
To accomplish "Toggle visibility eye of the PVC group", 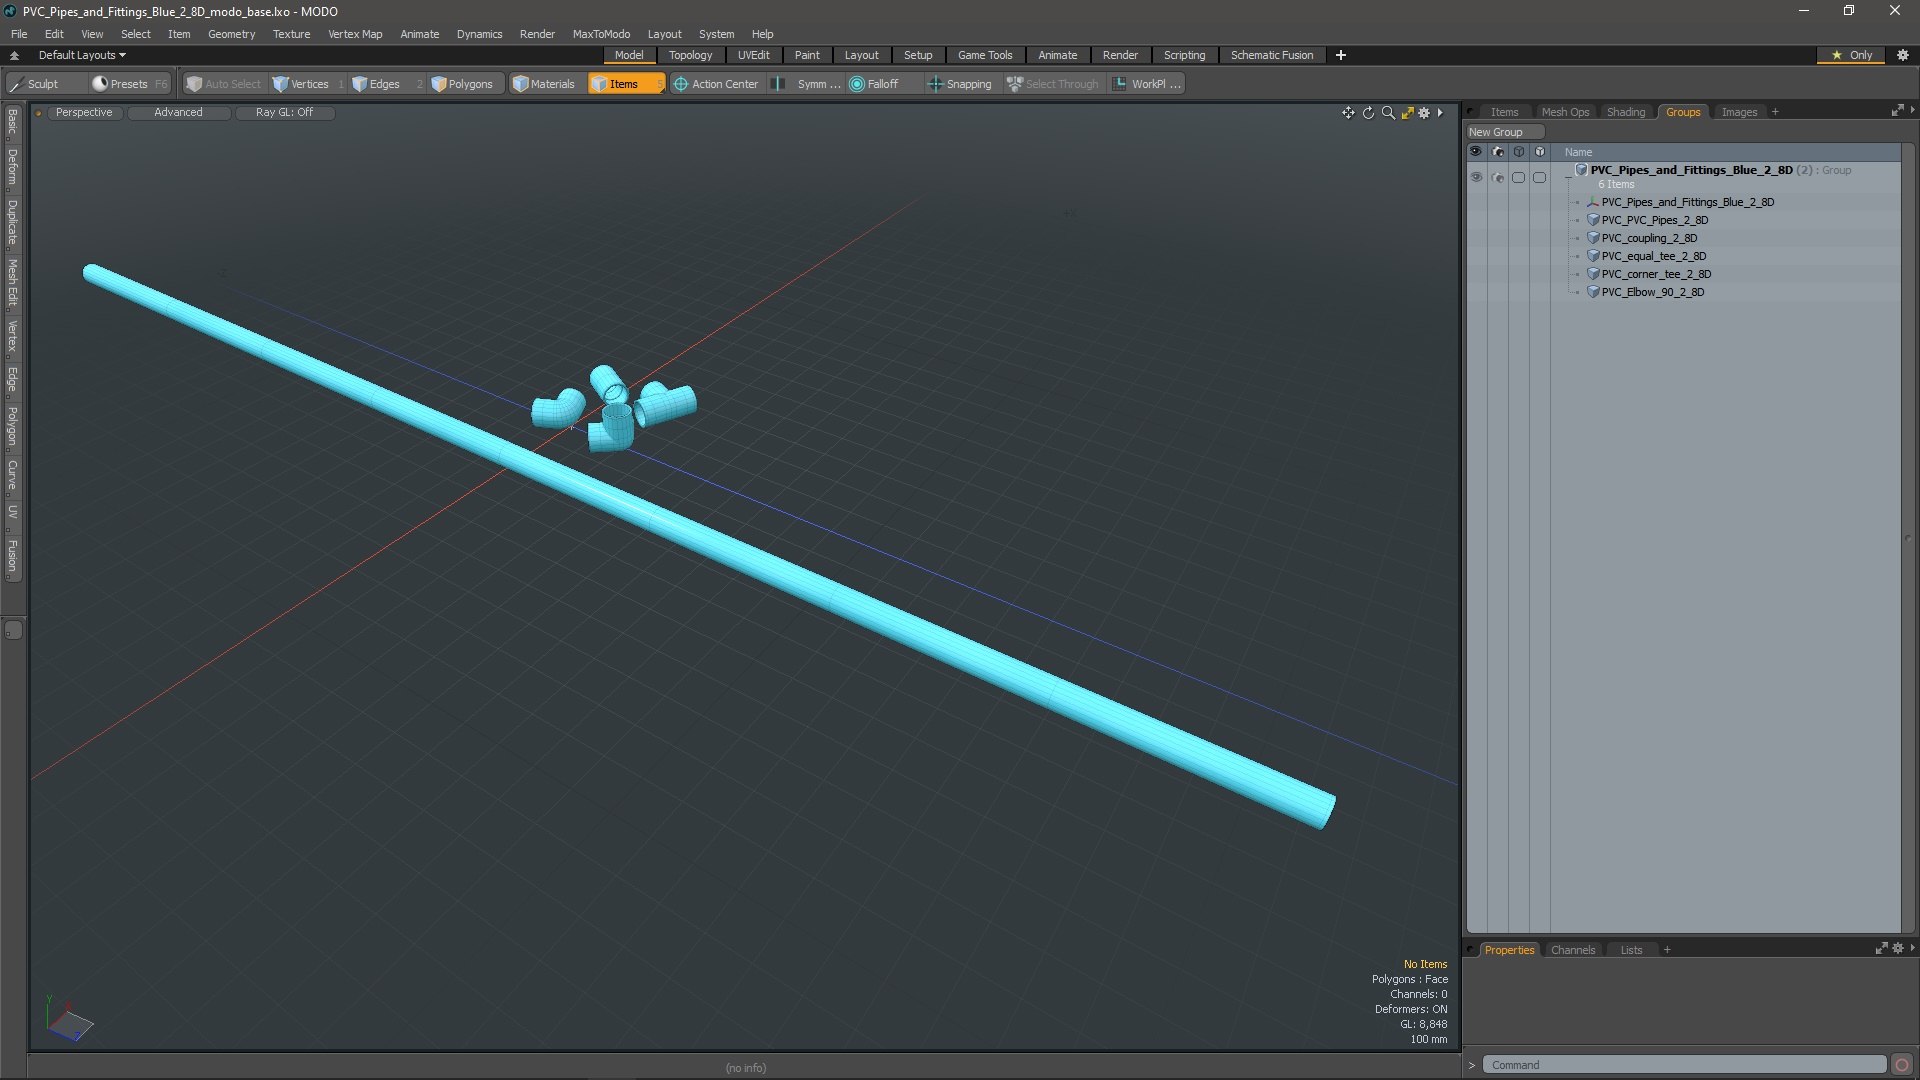I will click(1476, 177).
